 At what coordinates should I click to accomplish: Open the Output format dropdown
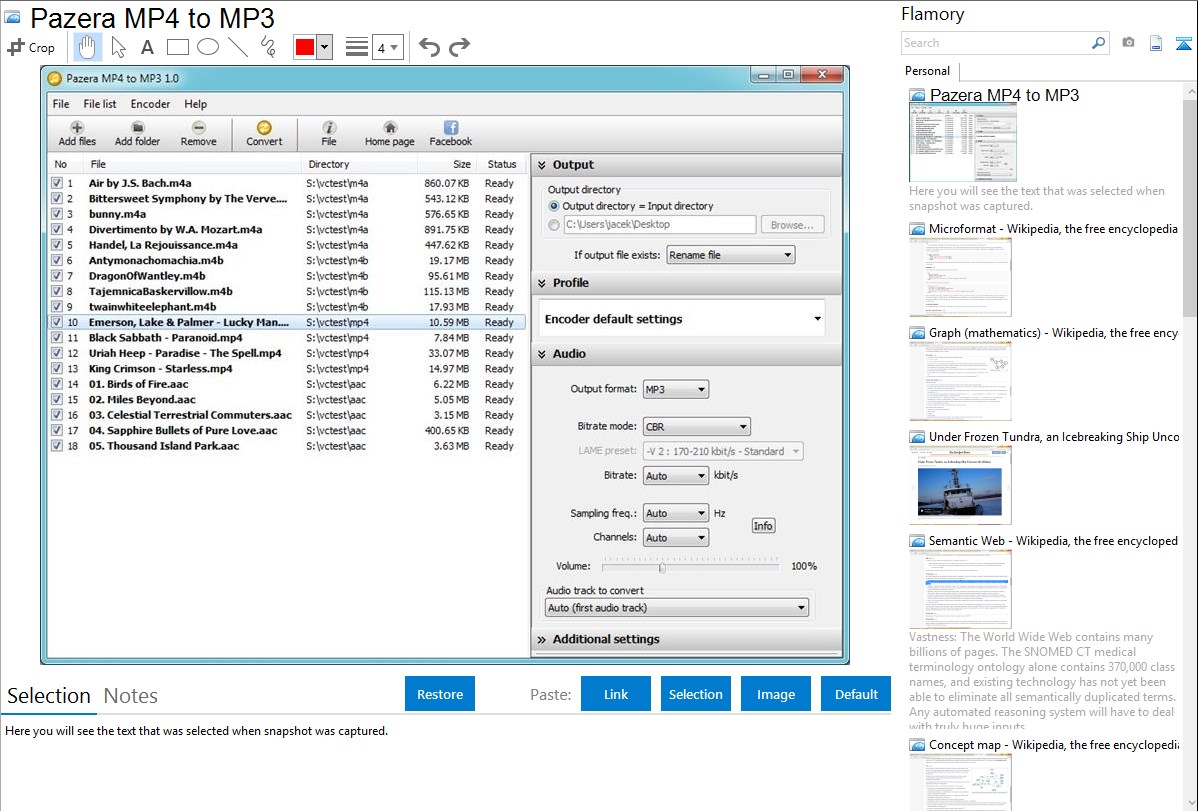click(675, 390)
